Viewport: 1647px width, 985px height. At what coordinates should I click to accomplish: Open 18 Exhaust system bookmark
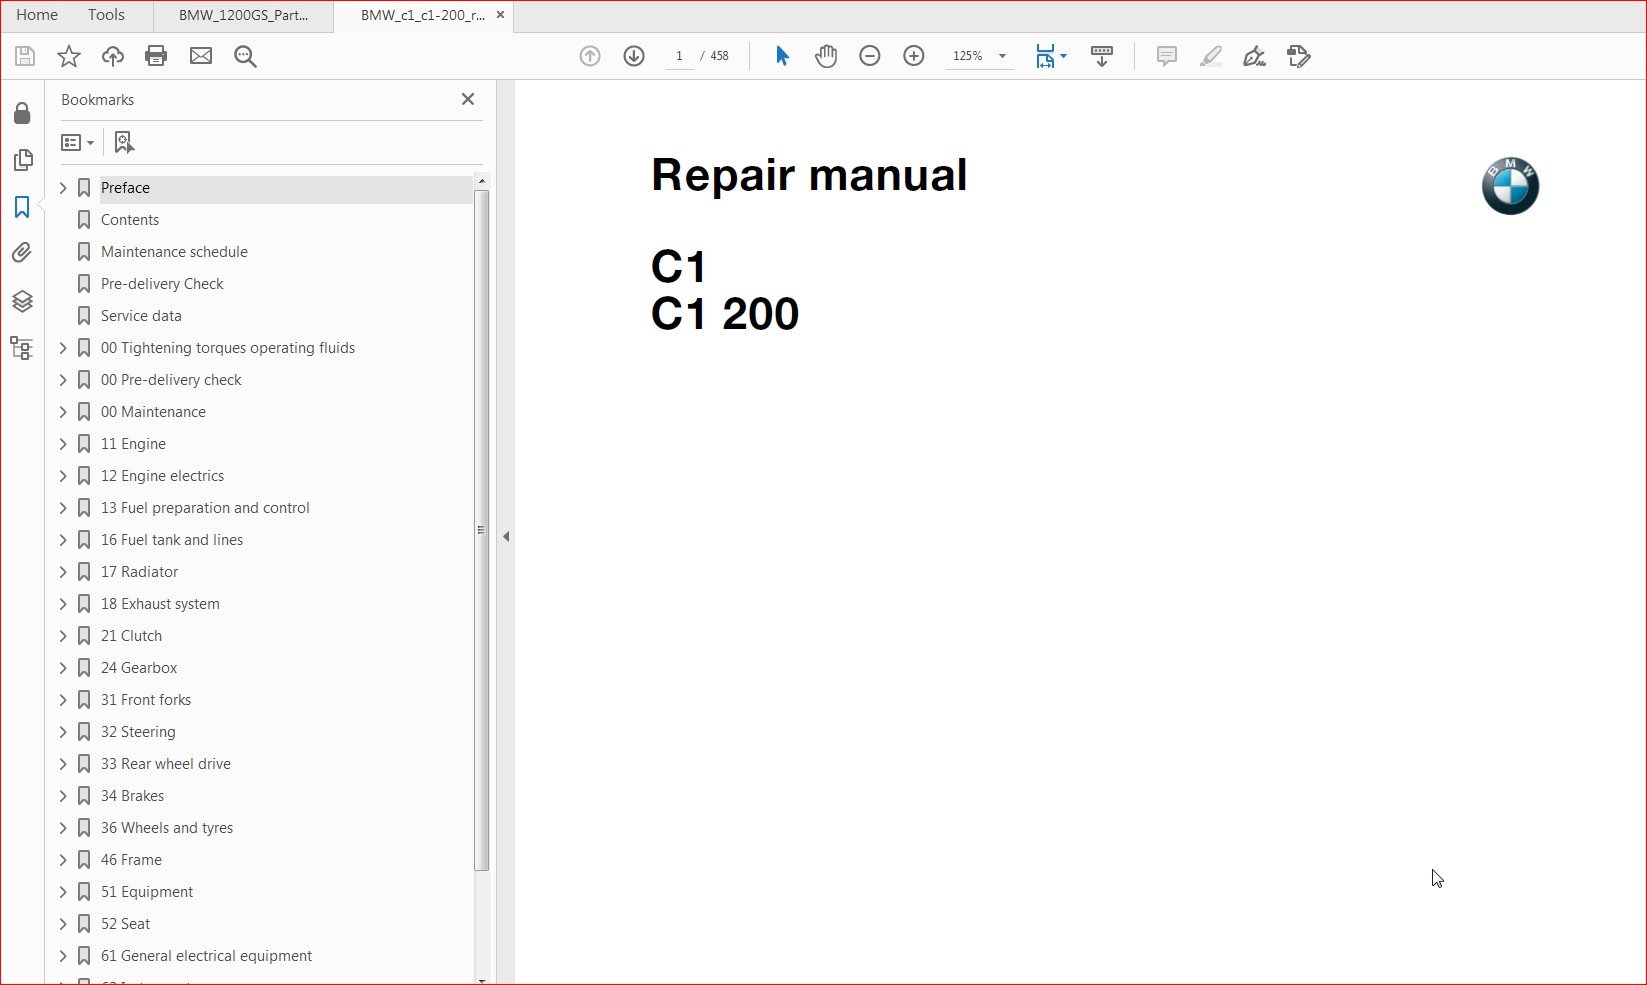[x=160, y=604]
